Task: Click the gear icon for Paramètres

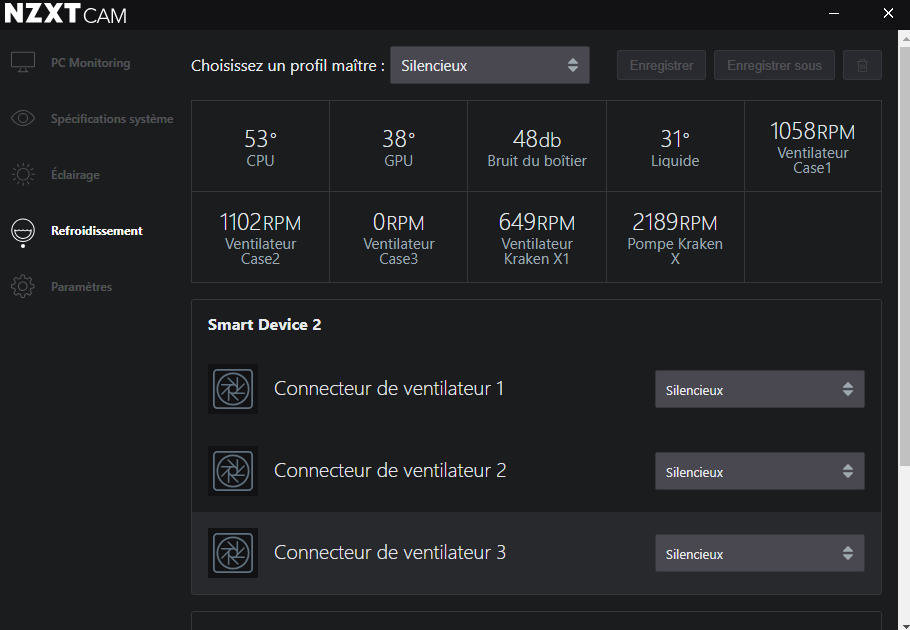Action: [x=23, y=286]
